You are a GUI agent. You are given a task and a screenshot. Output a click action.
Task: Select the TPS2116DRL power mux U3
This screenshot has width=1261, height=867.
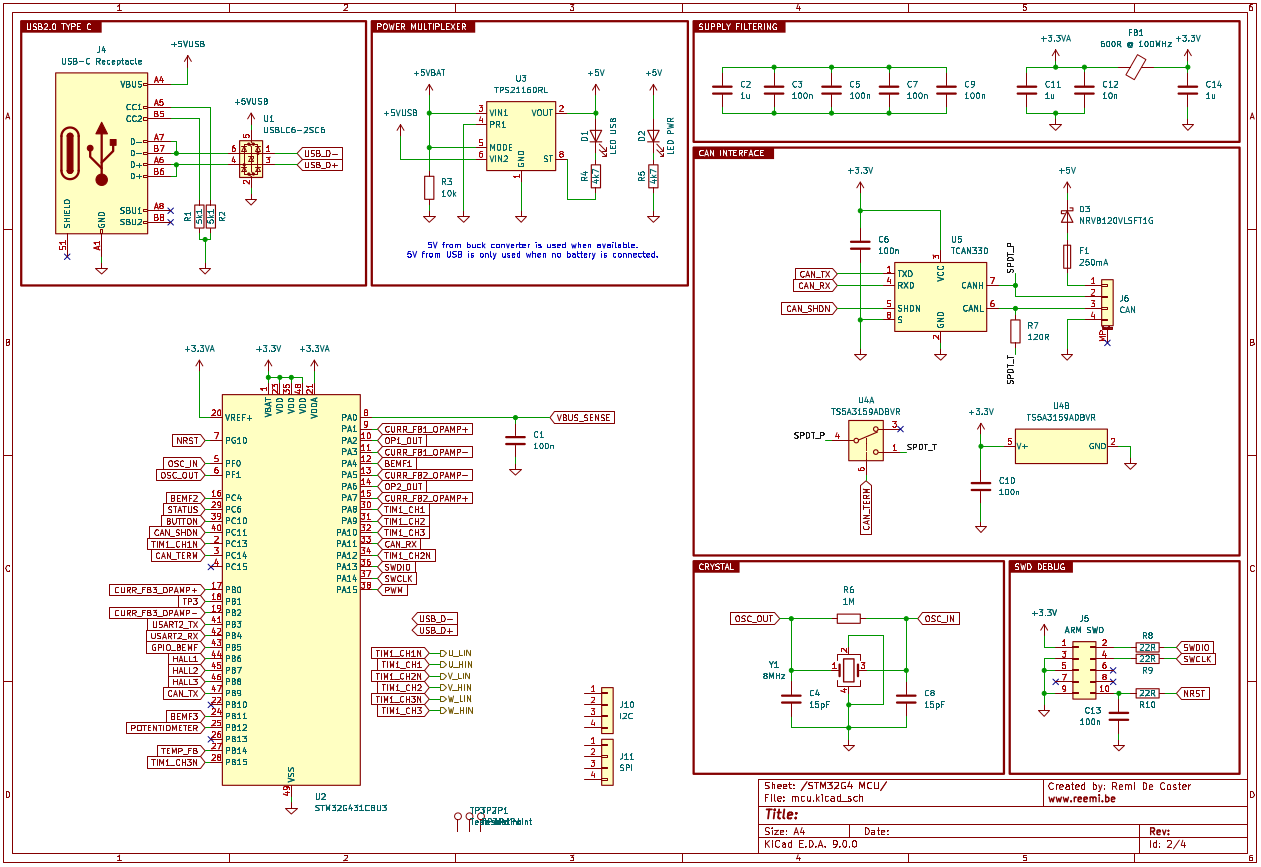tap(521, 134)
